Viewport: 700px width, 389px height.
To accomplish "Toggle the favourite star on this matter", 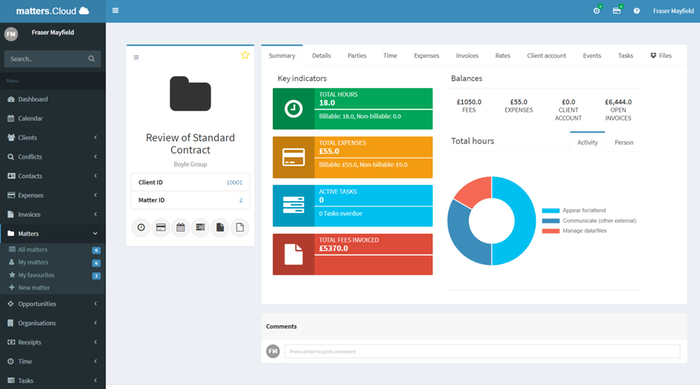I will pos(245,55).
